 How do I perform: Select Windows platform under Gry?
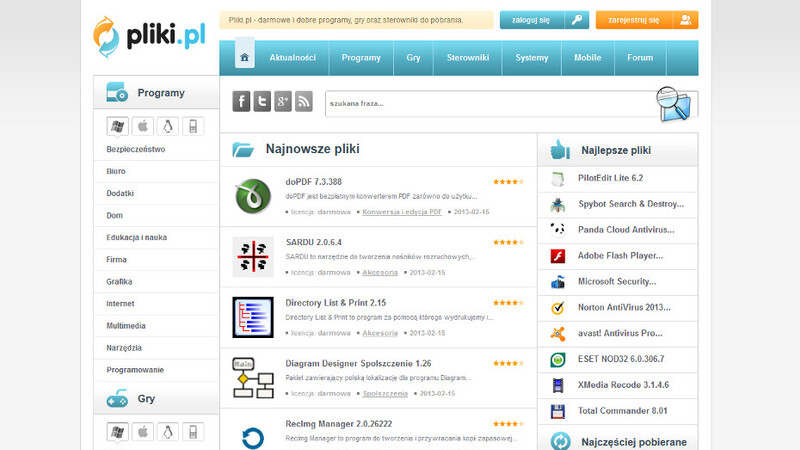click(117, 432)
